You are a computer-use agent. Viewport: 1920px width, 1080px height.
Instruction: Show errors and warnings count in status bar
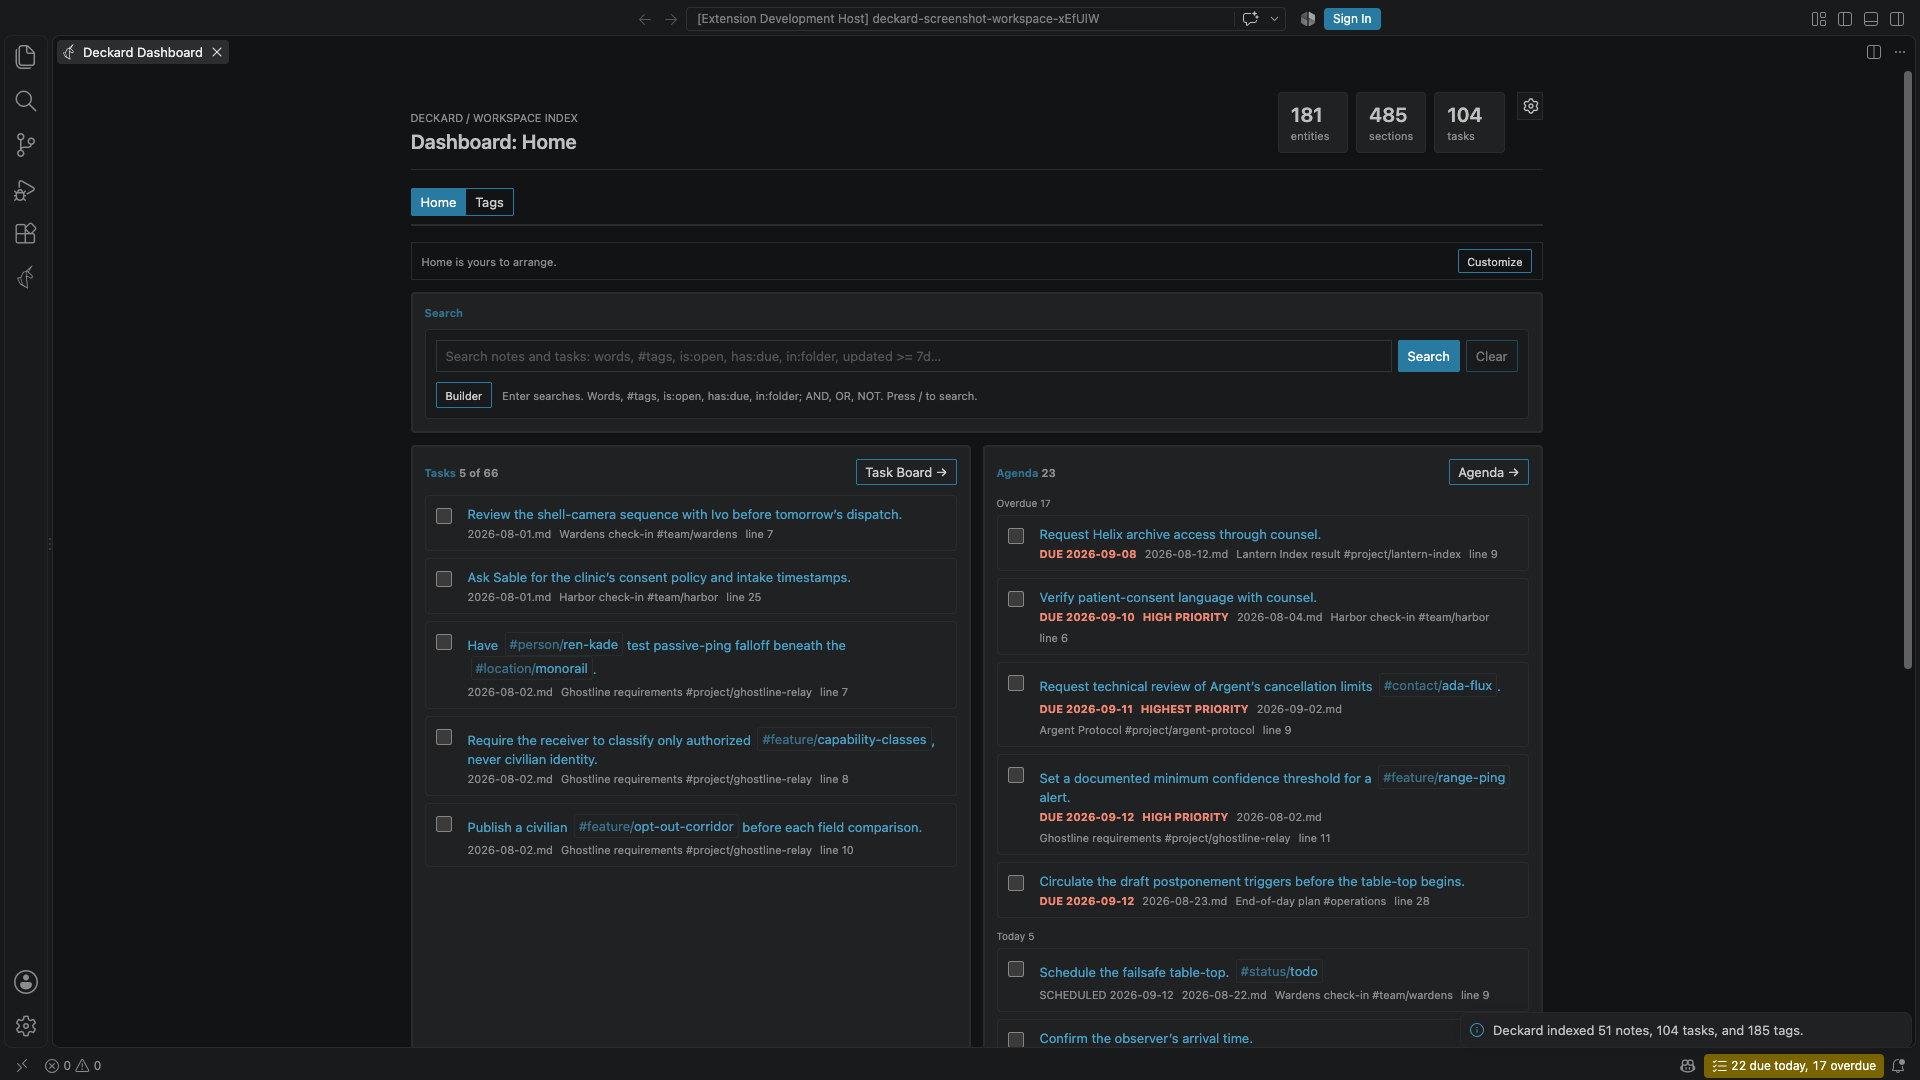pos(73,1066)
